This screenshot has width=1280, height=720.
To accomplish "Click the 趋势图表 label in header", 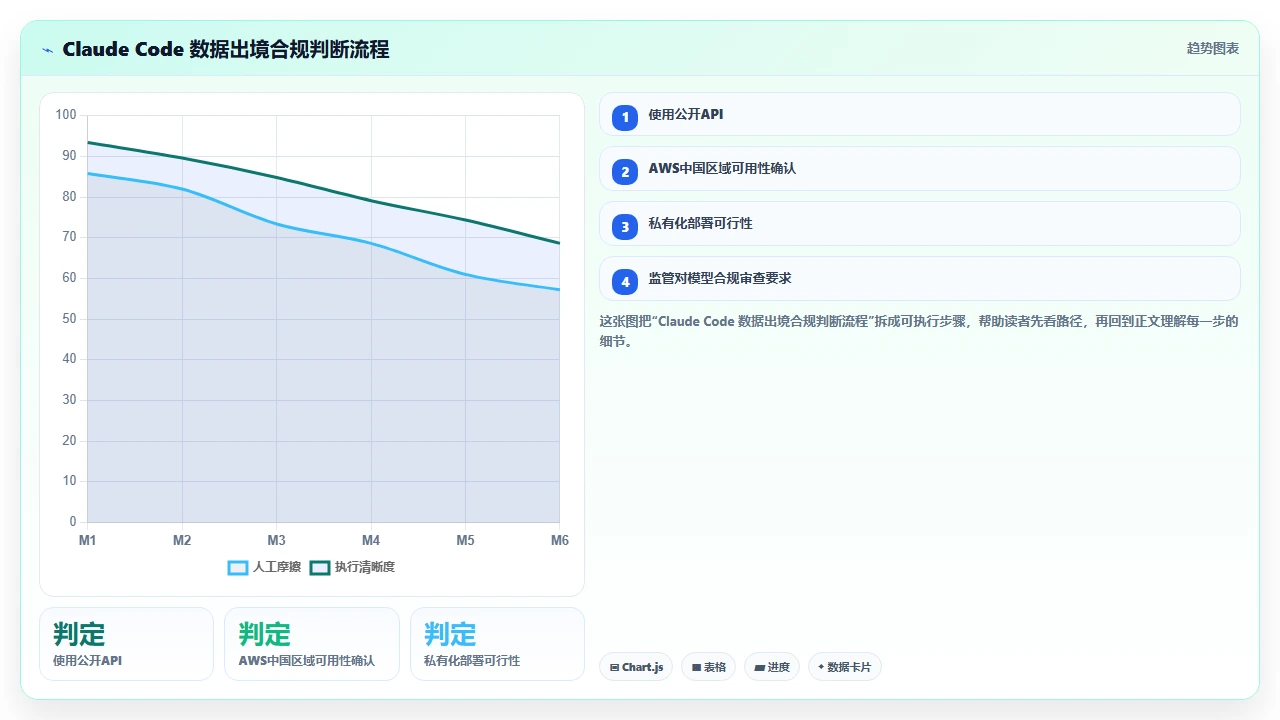I will click(1213, 48).
